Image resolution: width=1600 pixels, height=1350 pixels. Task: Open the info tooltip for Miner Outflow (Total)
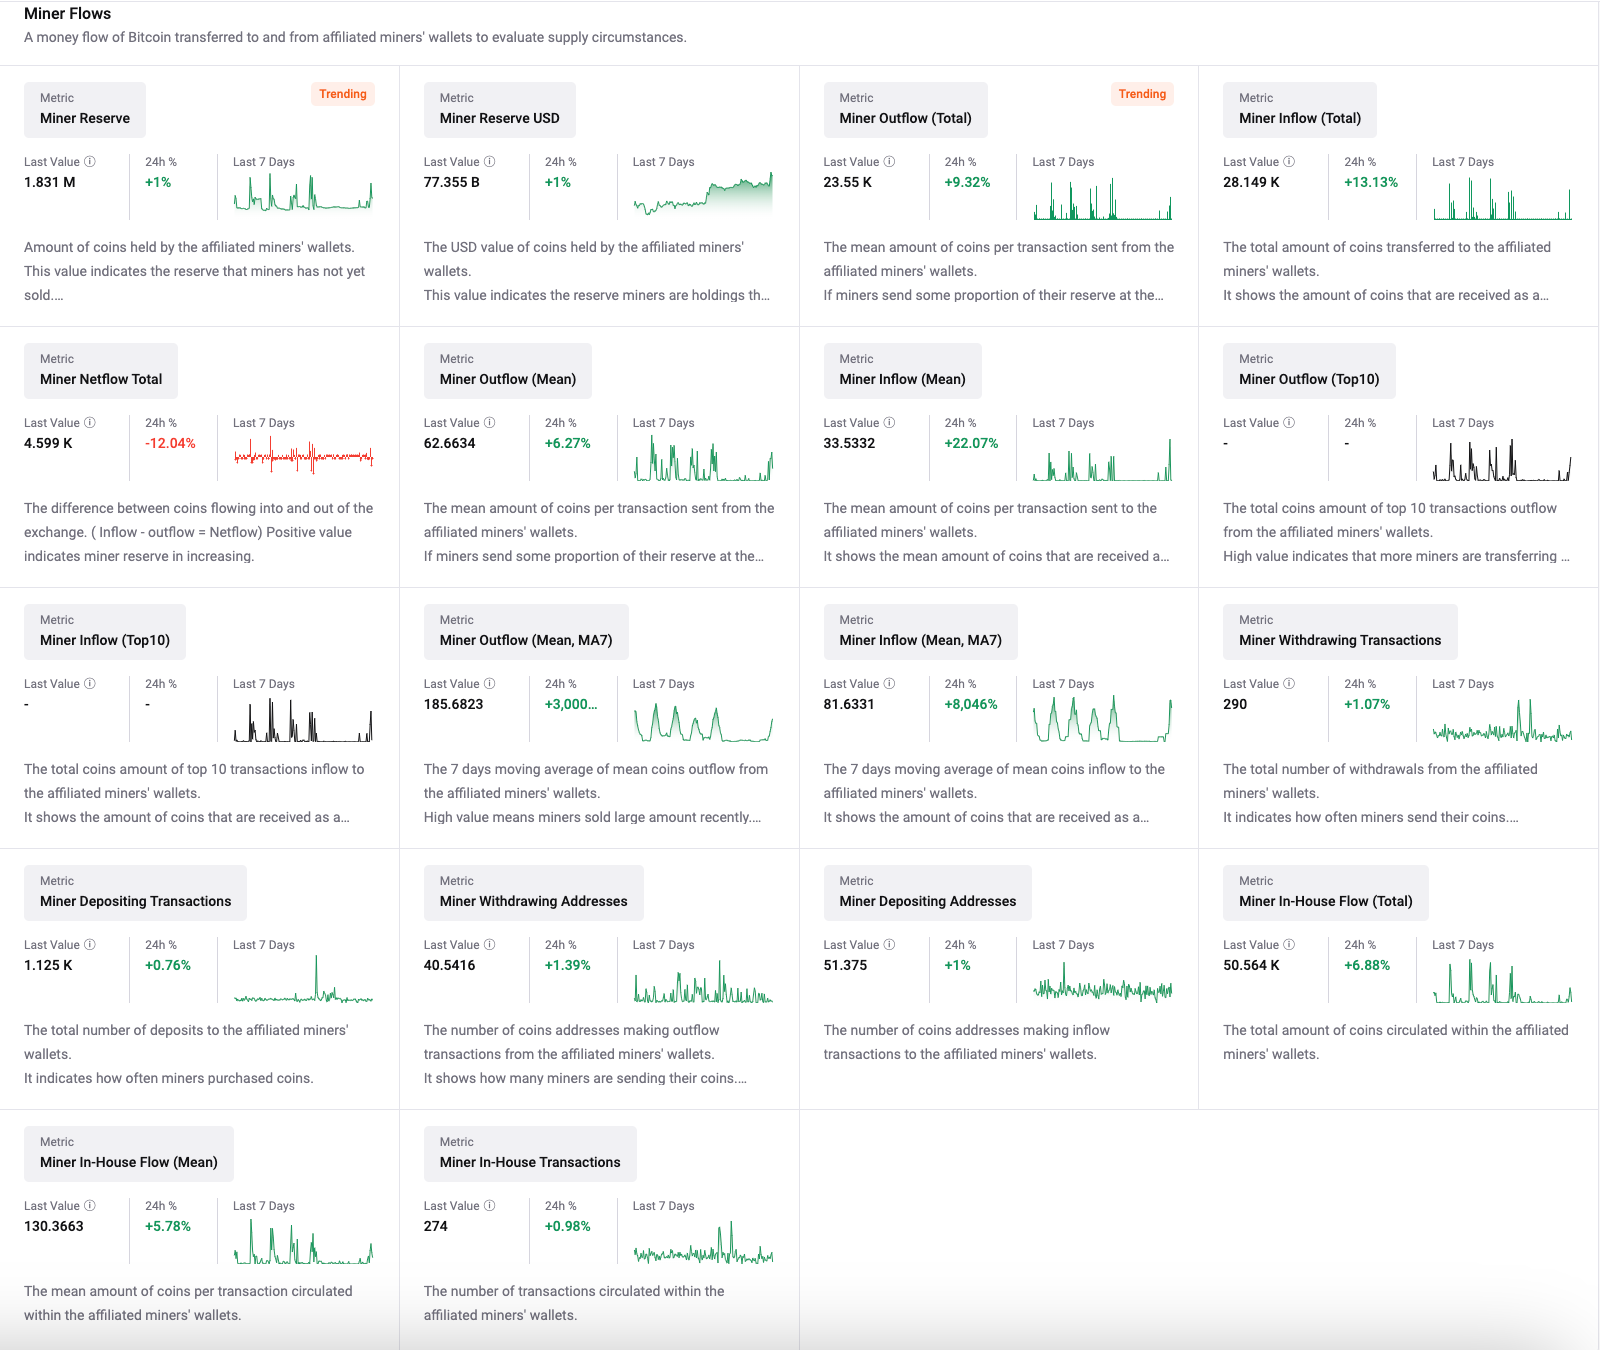[x=890, y=161]
